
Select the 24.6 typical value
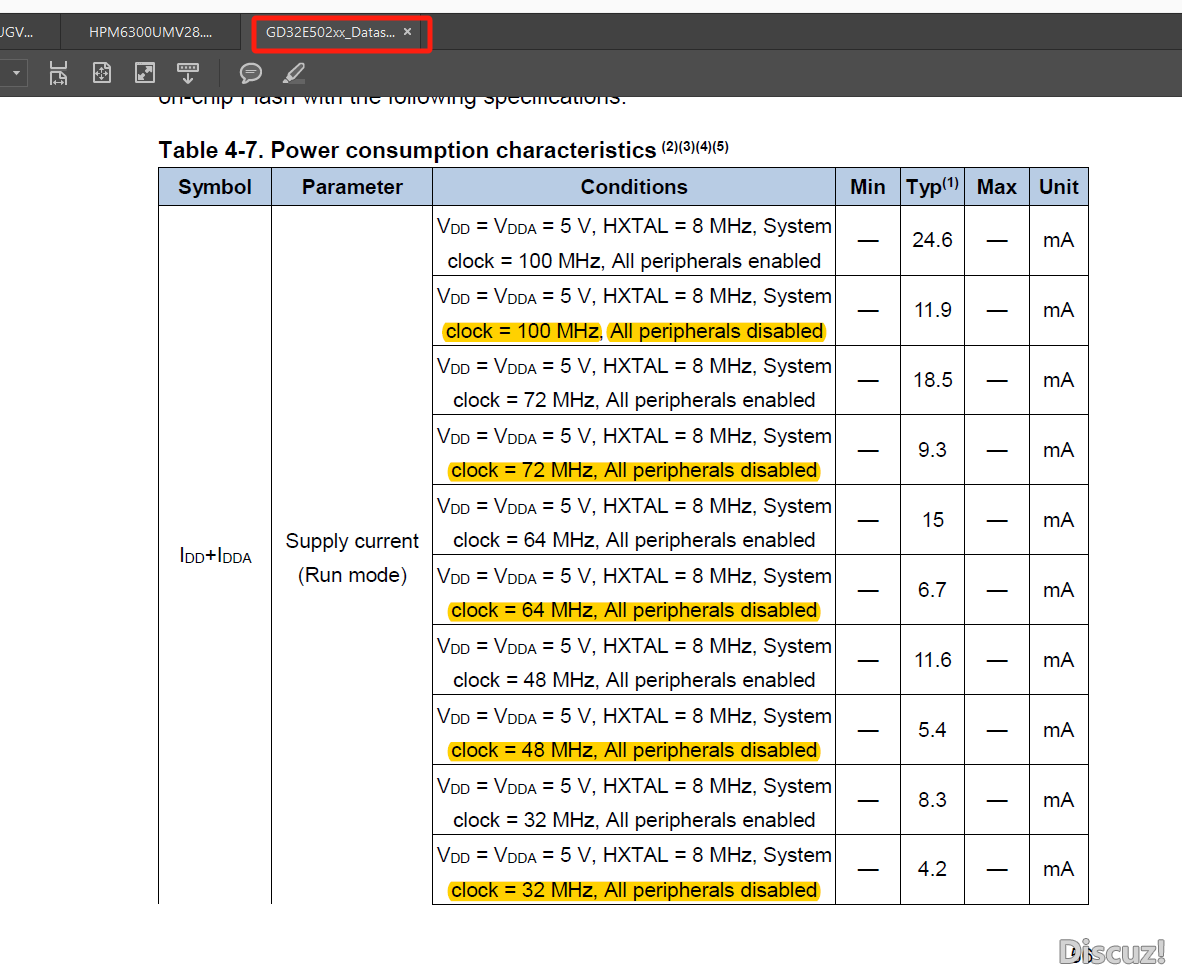932,240
